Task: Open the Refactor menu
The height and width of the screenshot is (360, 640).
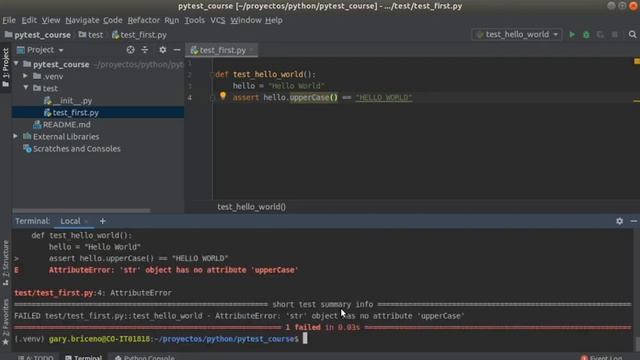Action: 143,20
